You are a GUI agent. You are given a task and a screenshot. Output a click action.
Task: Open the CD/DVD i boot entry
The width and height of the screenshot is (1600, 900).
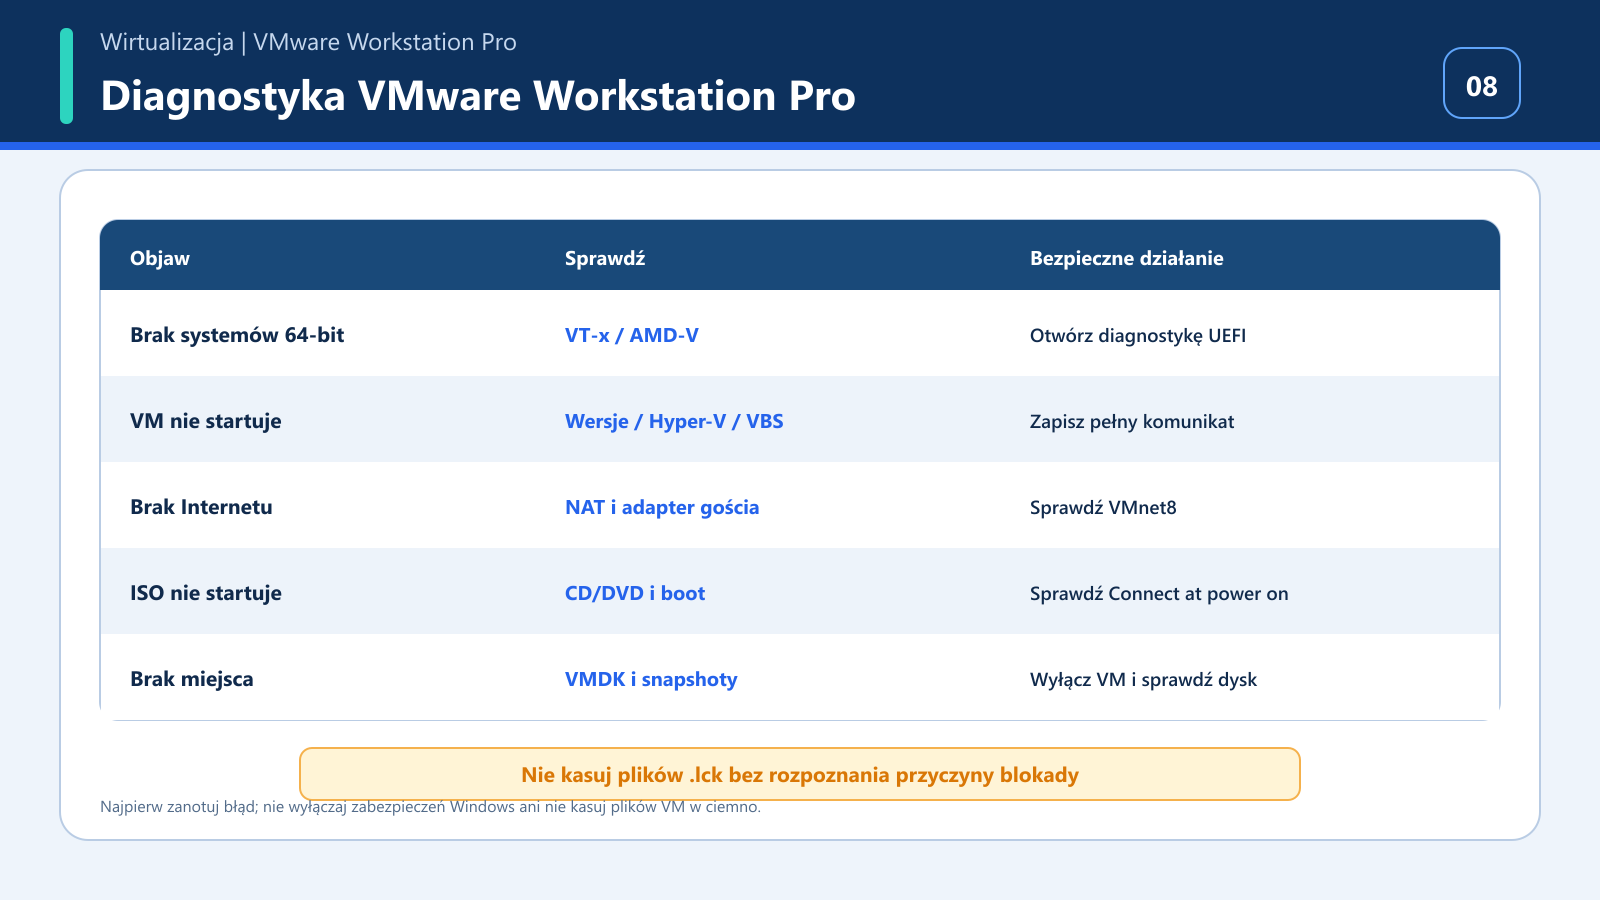pyautogui.click(x=635, y=593)
